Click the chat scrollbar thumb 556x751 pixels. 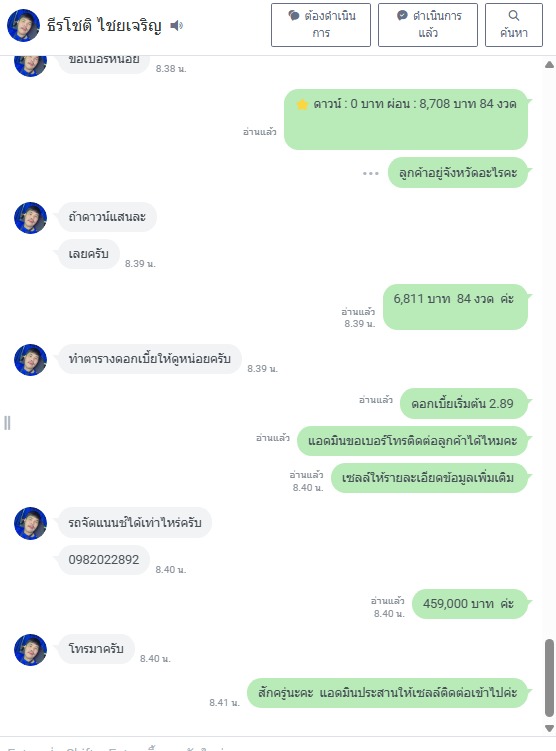tap(549, 677)
